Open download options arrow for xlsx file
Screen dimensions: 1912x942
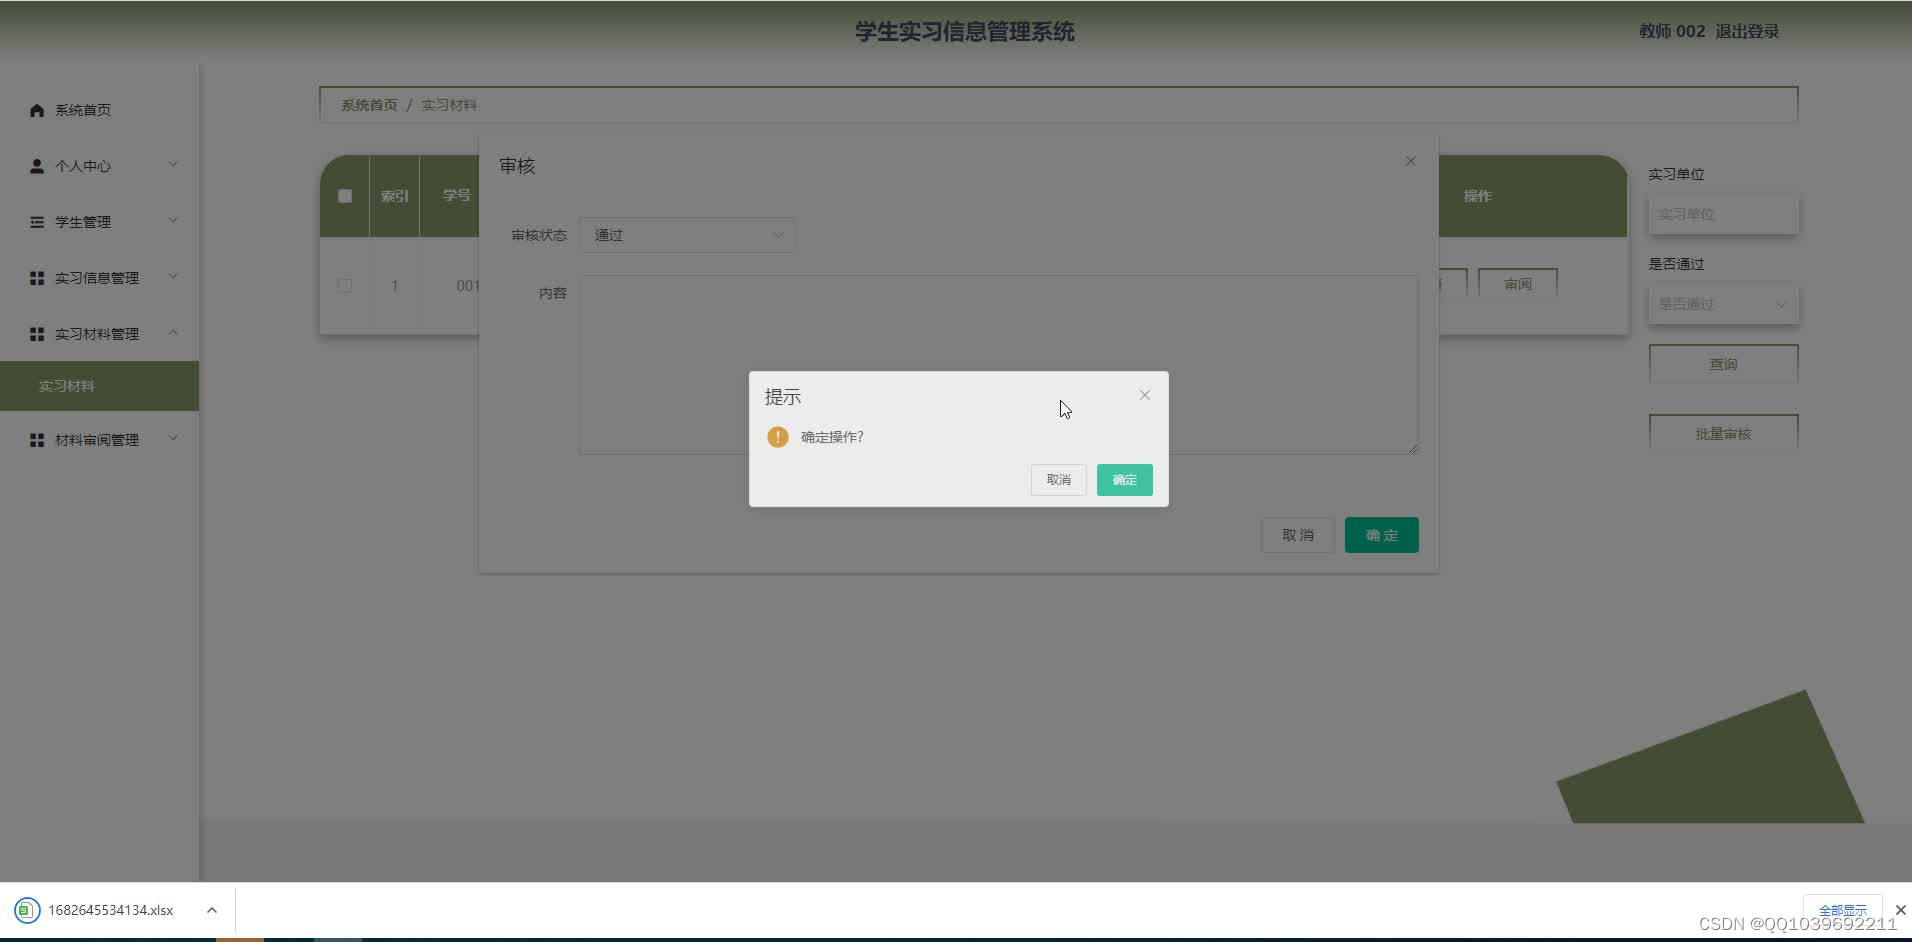pyautogui.click(x=212, y=910)
